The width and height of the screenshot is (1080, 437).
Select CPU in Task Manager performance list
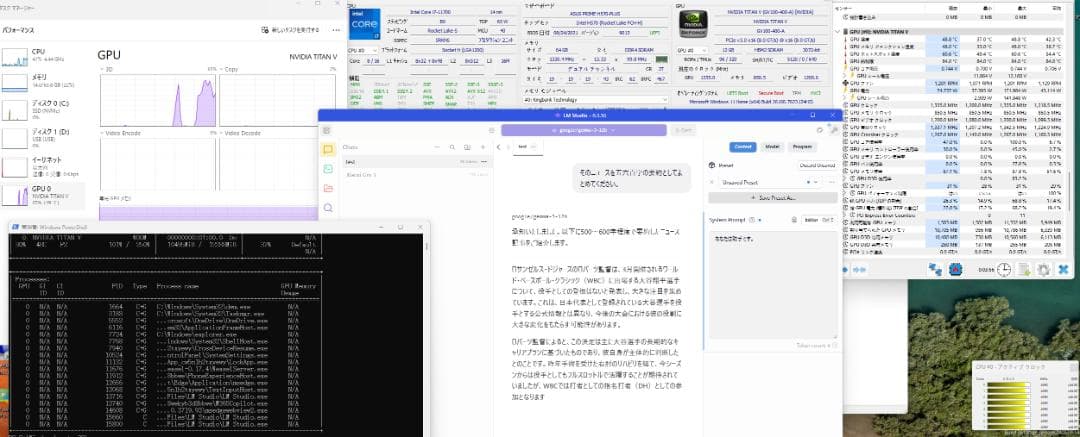pyautogui.click(x=43, y=56)
